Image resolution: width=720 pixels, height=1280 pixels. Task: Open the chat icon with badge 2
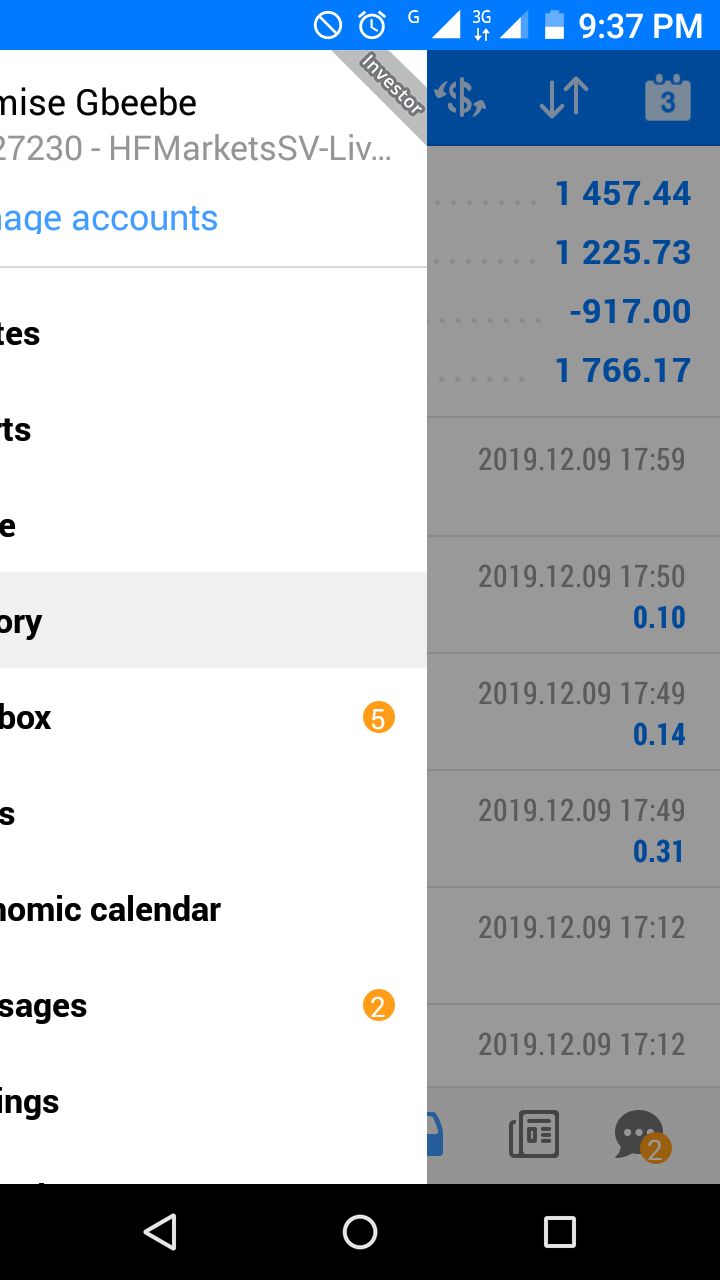[x=641, y=1136]
